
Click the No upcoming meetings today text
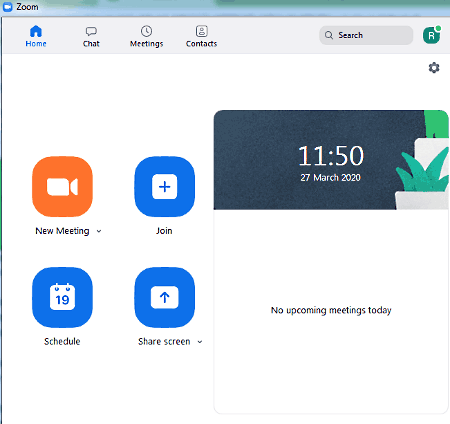tap(331, 310)
